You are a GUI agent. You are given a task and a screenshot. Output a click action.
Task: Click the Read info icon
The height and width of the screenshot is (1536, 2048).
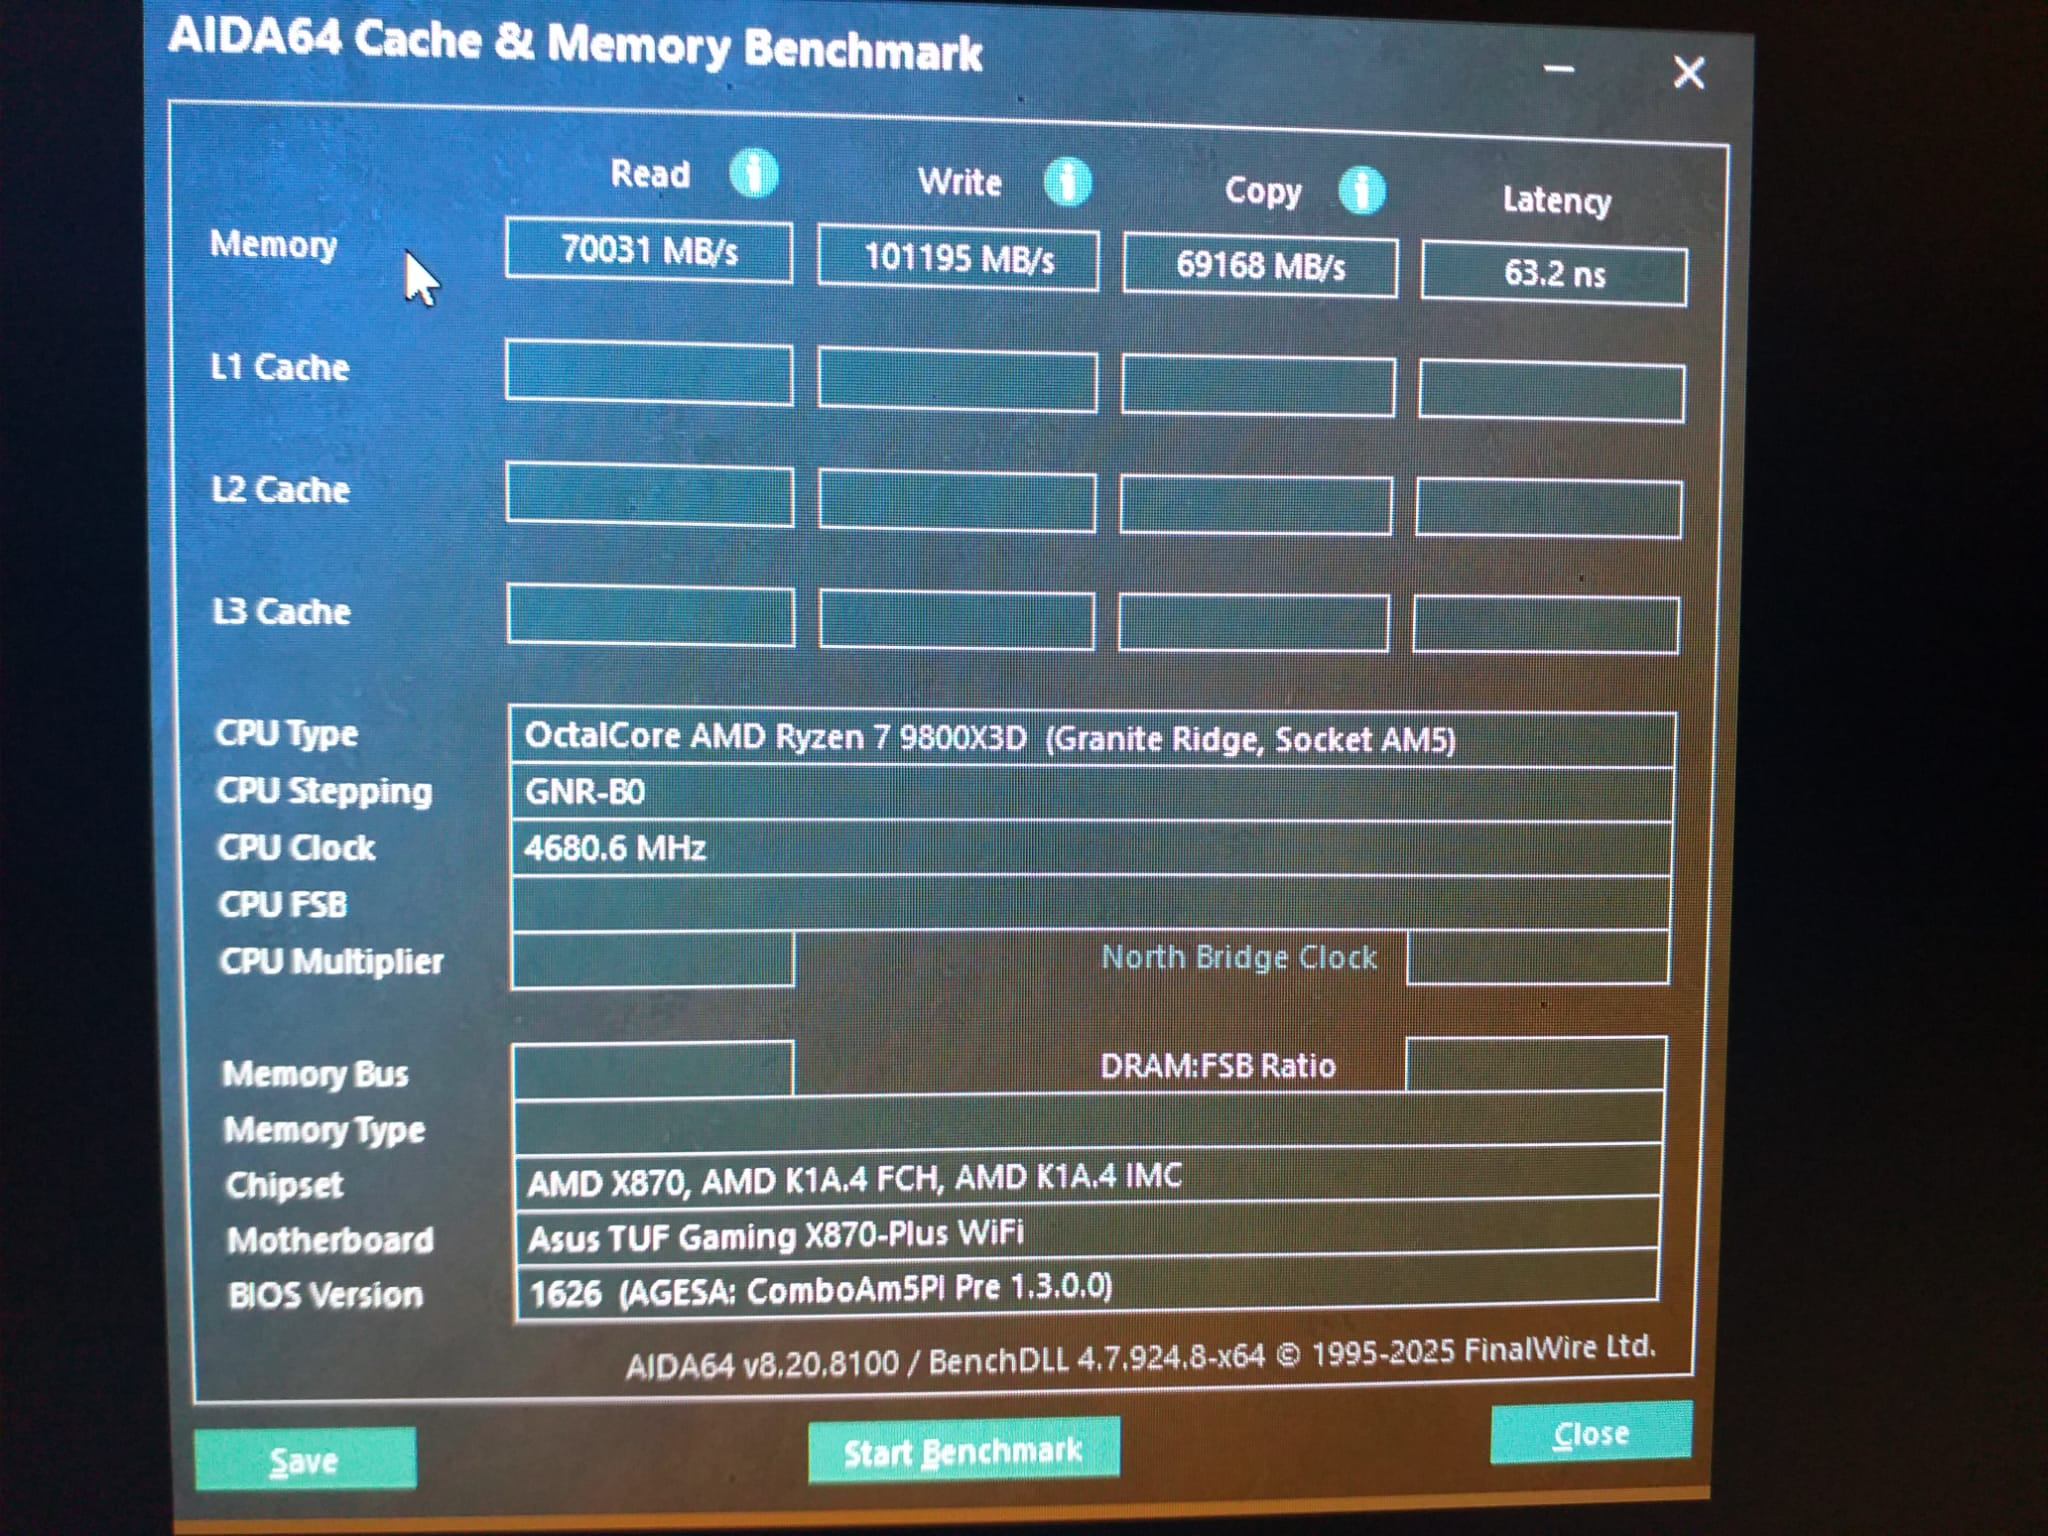tap(753, 173)
